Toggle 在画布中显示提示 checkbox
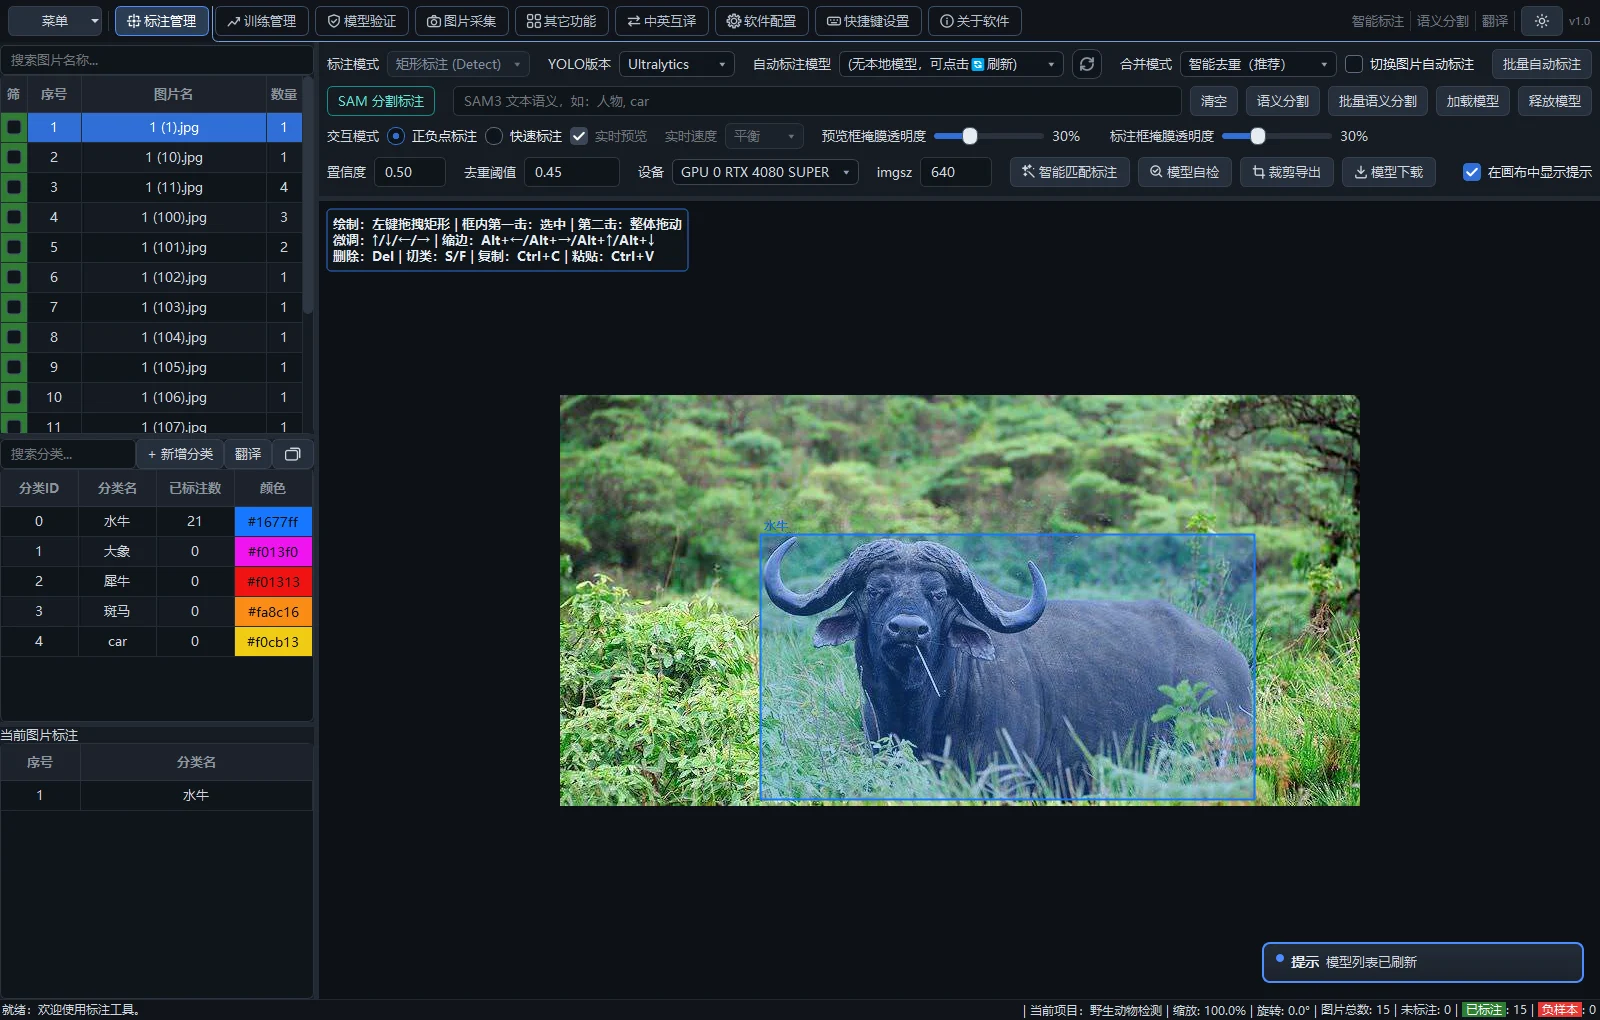 tap(1472, 172)
